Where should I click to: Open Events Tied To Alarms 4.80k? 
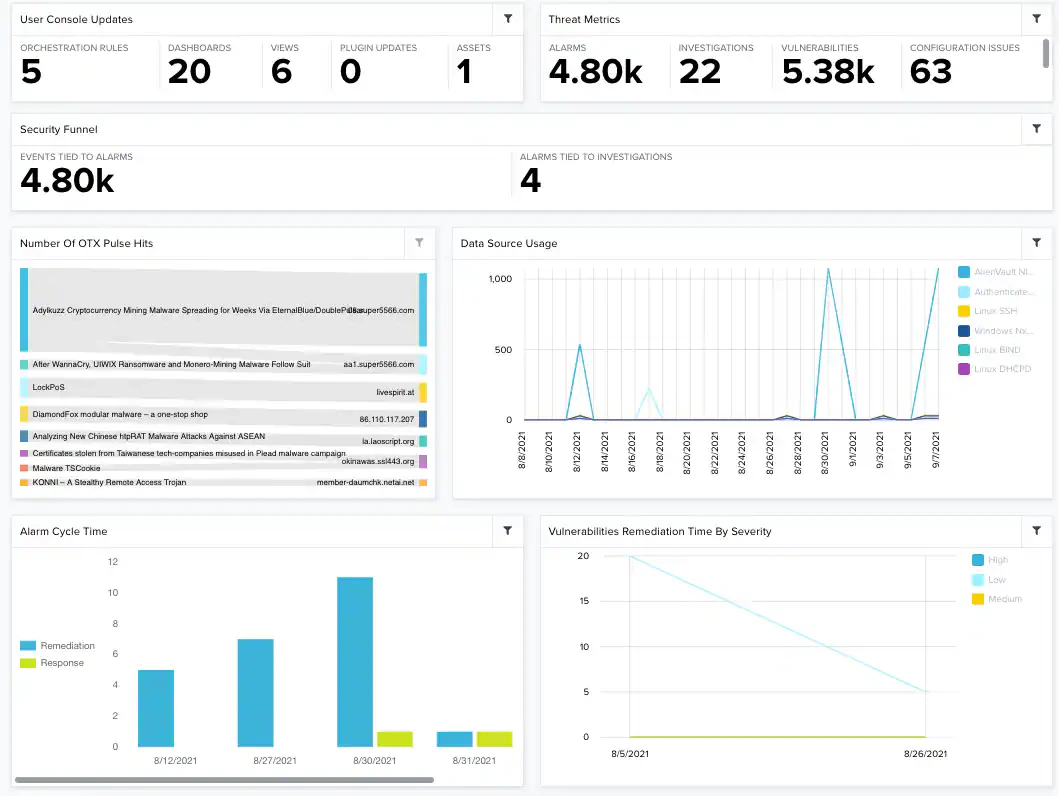click(x=67, y=180)
